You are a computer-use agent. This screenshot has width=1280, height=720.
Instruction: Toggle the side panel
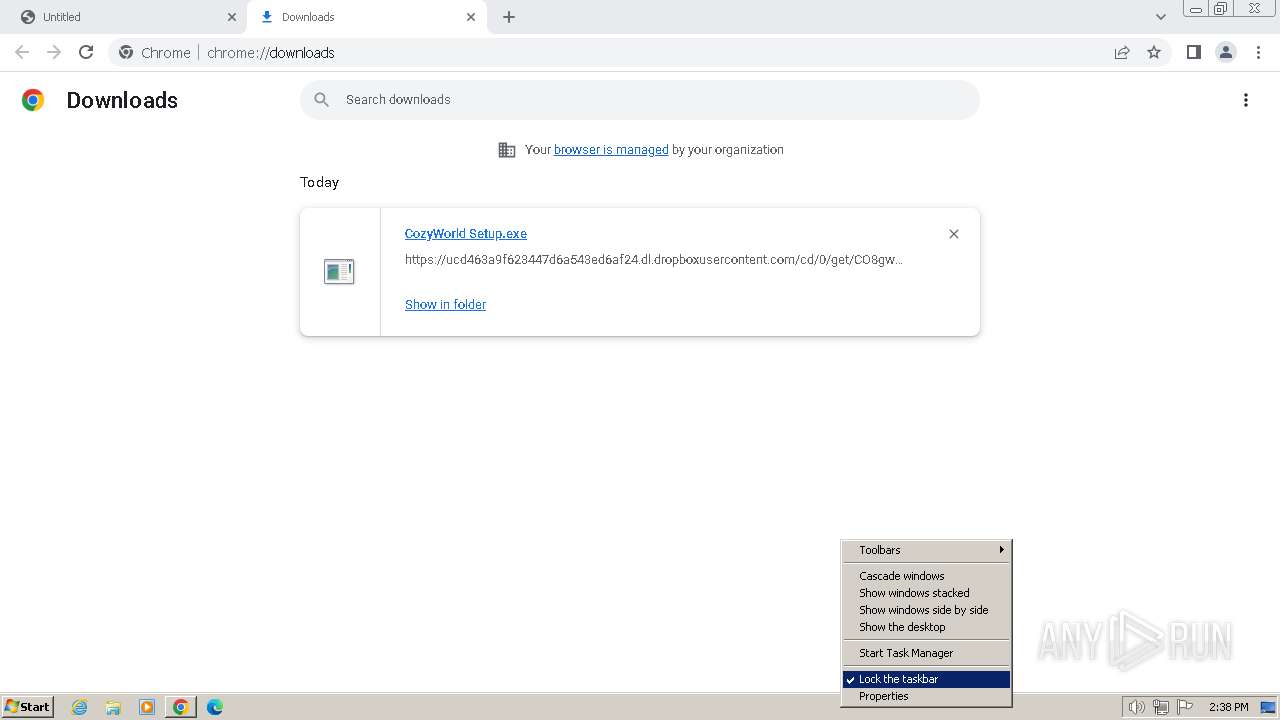(x=1193, y=52)
